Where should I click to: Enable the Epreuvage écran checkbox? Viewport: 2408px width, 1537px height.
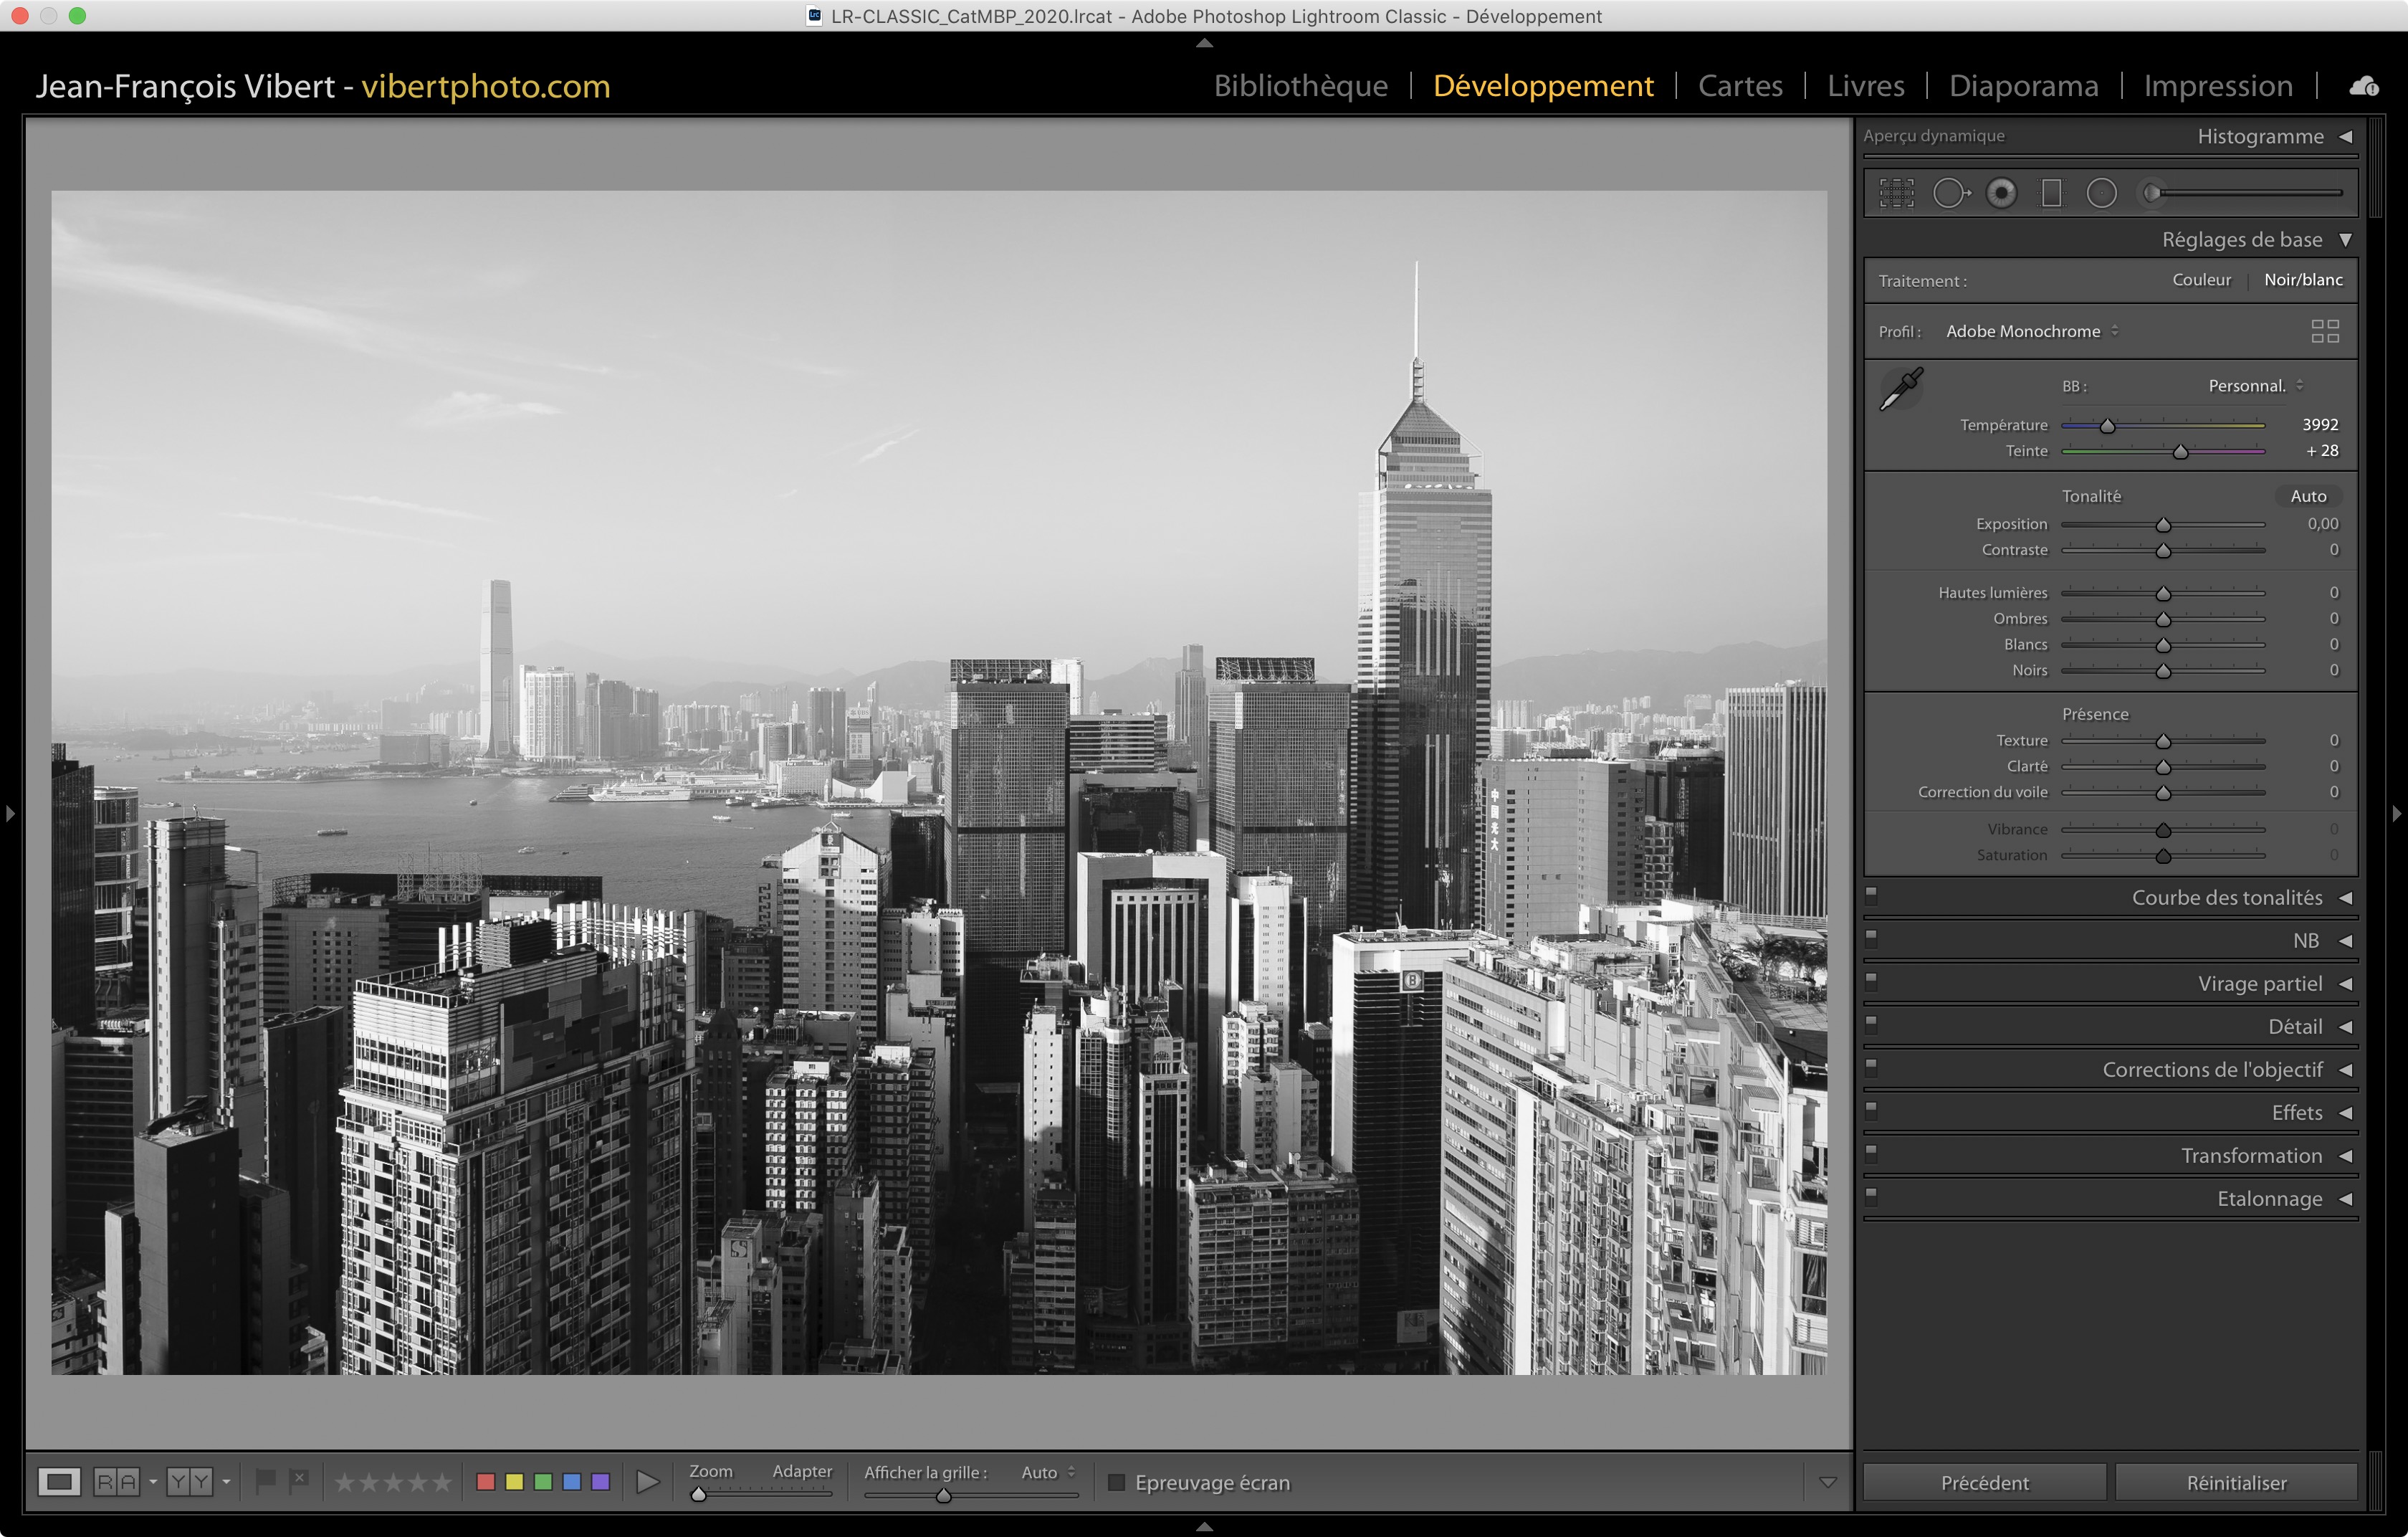point(1117,1482)
